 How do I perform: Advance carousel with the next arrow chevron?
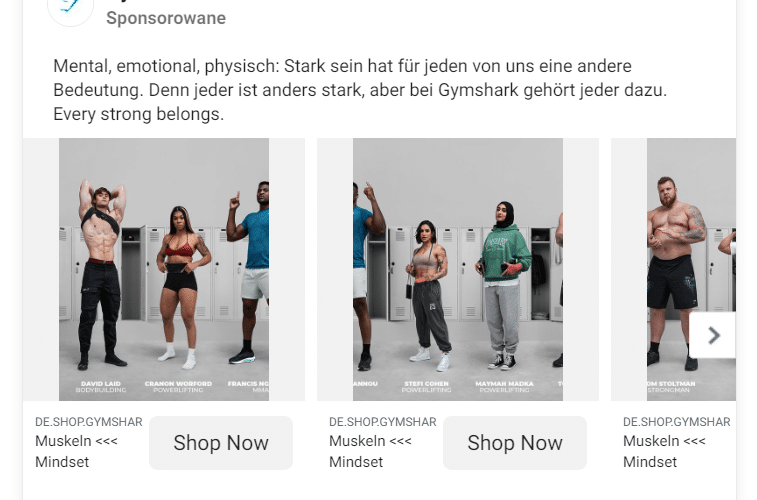tap(714, 335)
